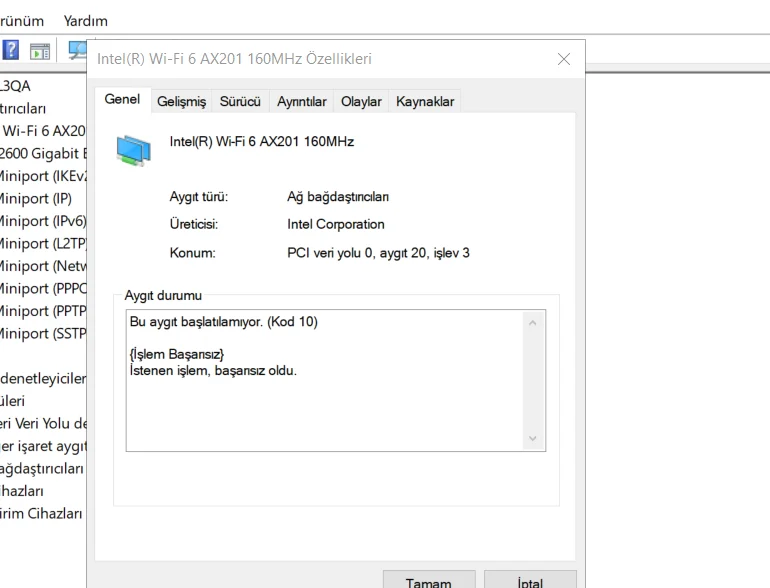Click the blue Help question mark toolbar icon

coord(11,50)
